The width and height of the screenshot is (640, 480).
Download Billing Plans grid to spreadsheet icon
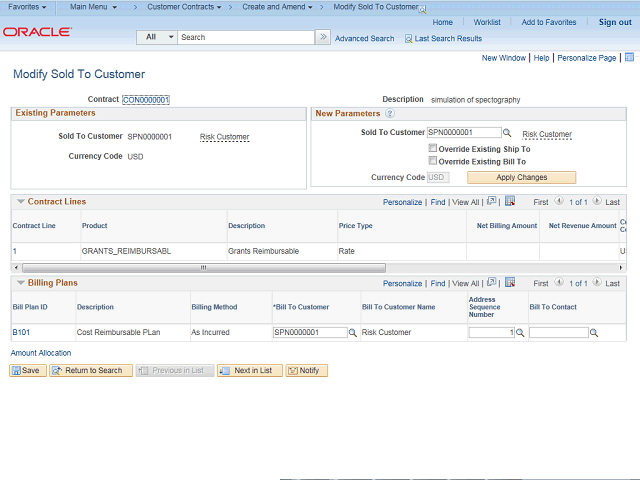coord(510,282)
